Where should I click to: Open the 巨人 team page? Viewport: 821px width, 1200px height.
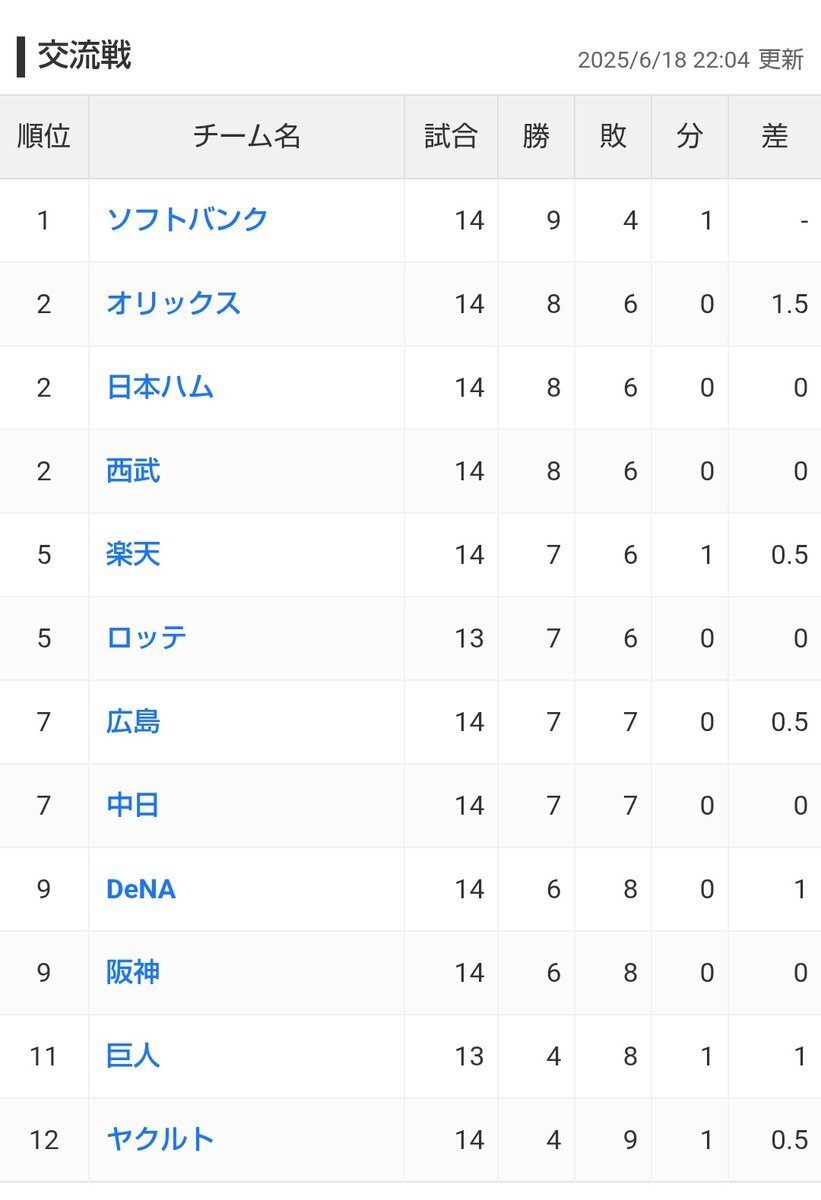[133, 1056]
